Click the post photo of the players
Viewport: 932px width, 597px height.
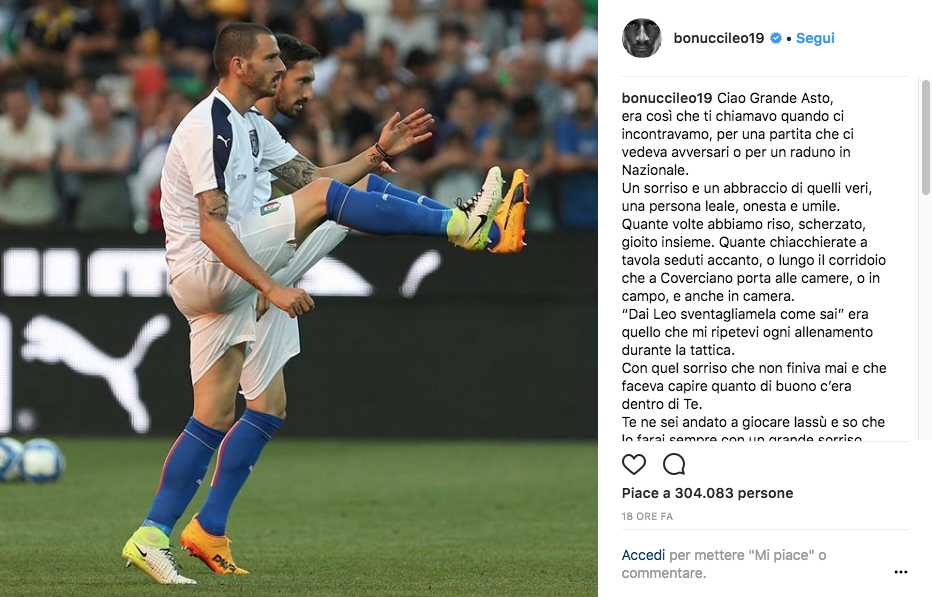click(299, 298)
